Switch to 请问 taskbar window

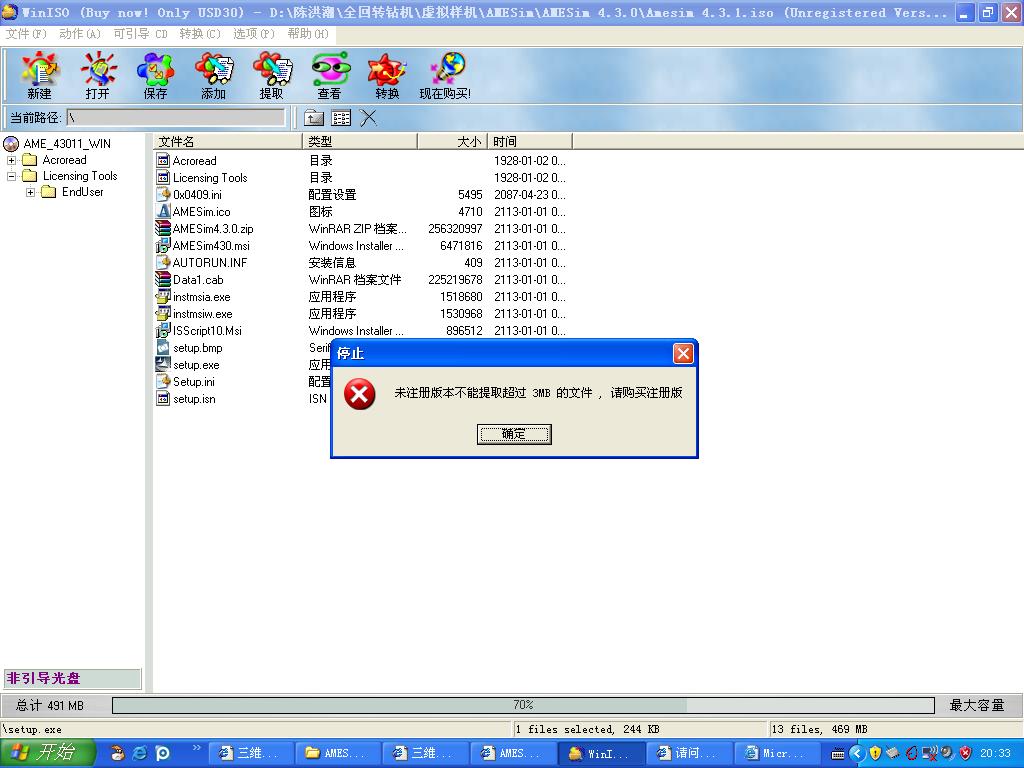(688, 753)
